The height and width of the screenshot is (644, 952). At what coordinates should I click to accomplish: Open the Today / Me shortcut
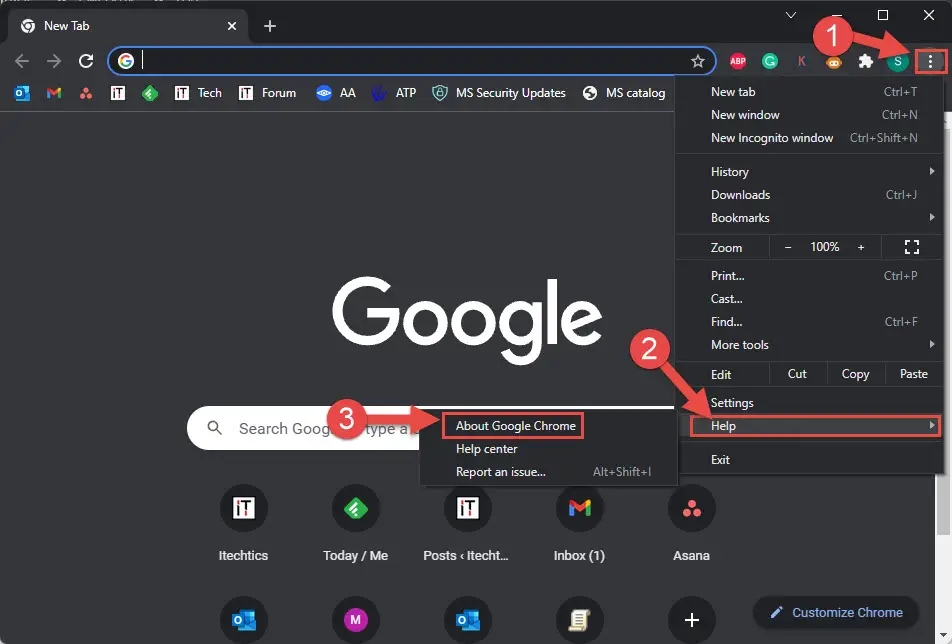355,523
